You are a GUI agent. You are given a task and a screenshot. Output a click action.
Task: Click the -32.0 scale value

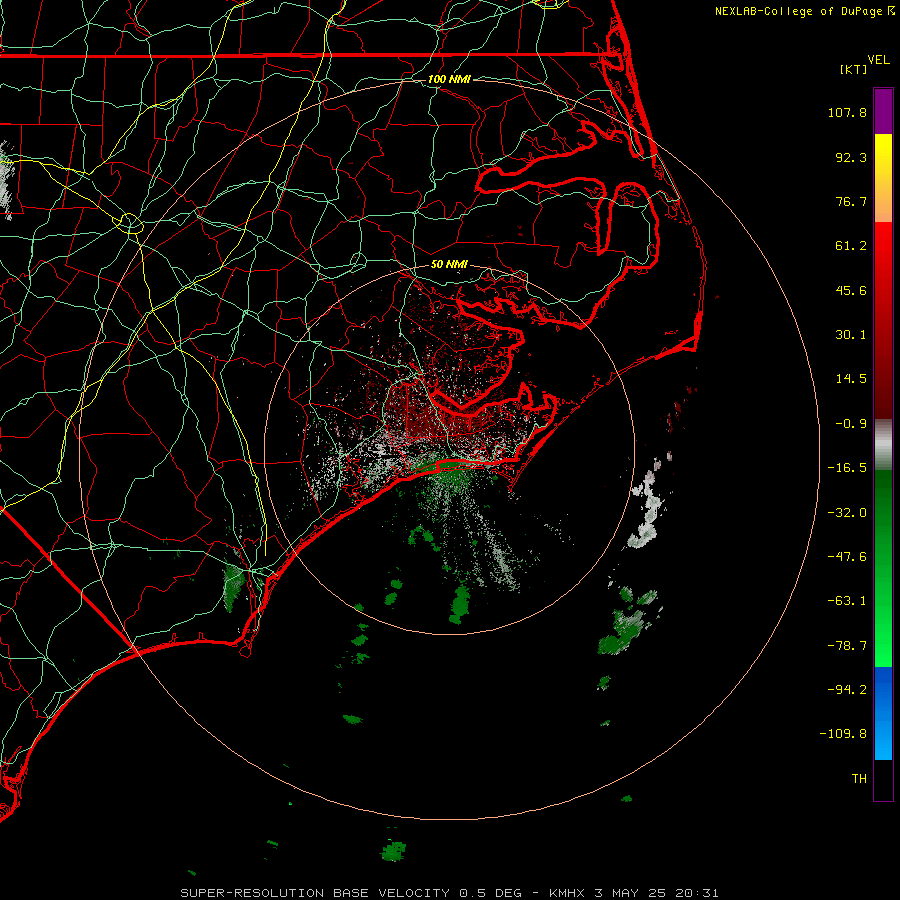(x=847, y=513)
